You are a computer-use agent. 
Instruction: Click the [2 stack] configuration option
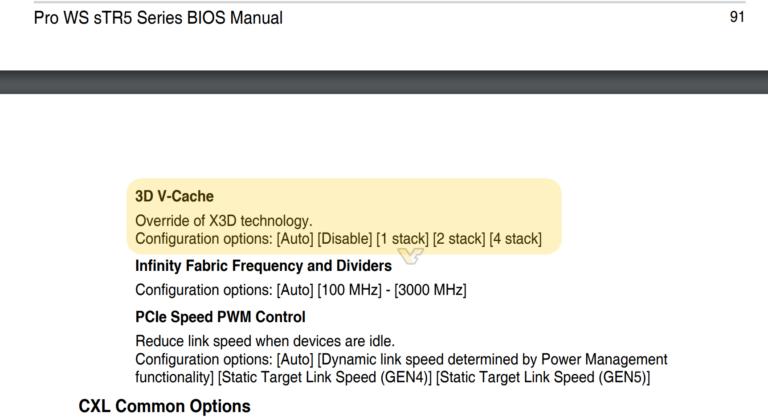click(458, 239)
